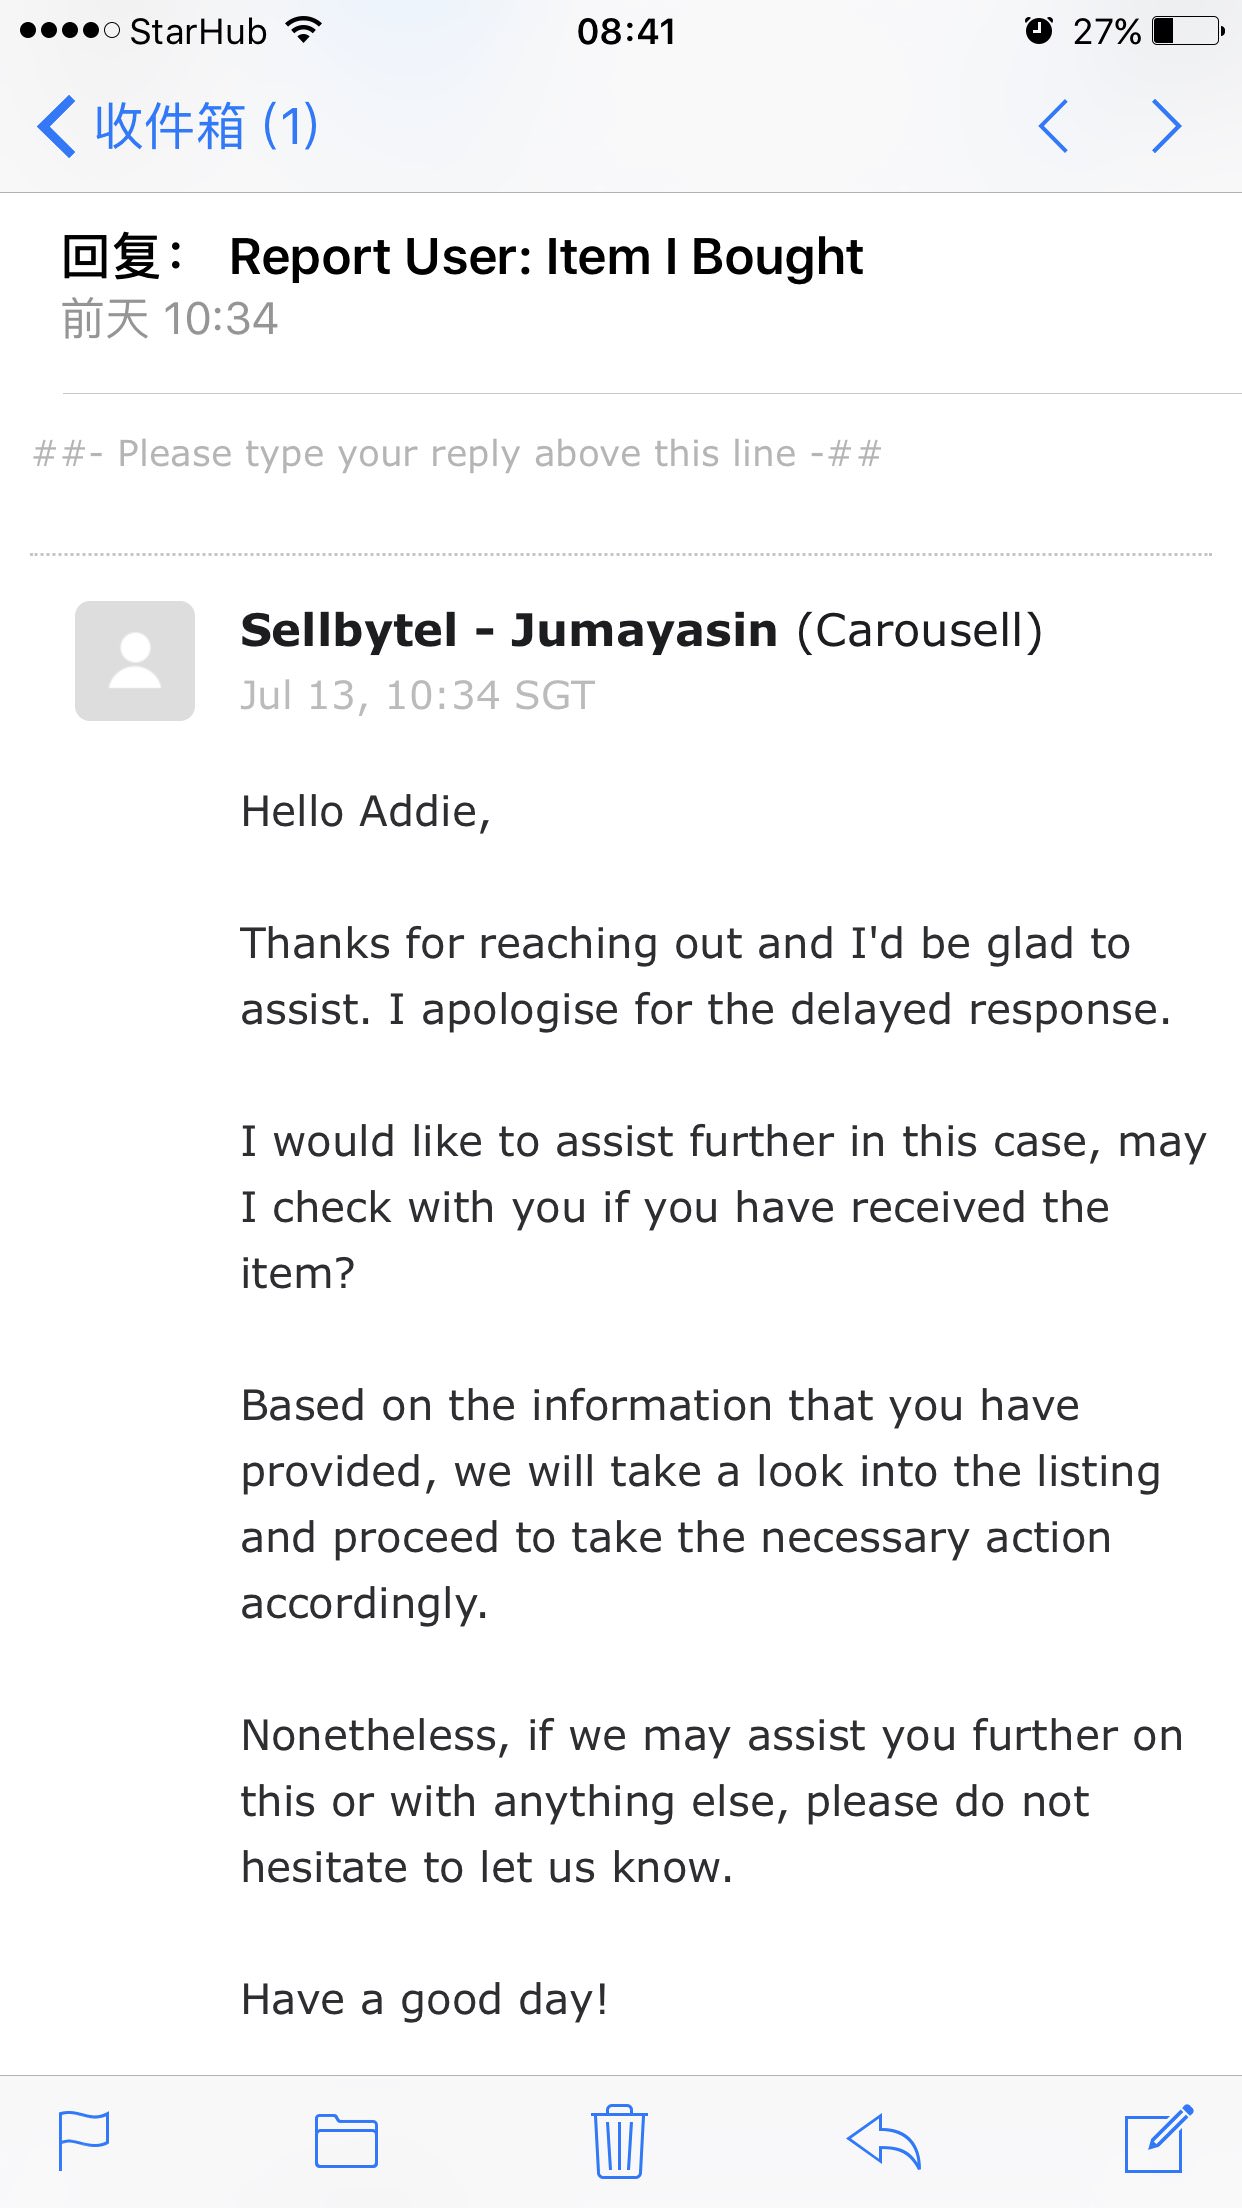This screenshot has height=2208, width=1242.
Task: Go to next message arrow
Action: (1166, 127)
